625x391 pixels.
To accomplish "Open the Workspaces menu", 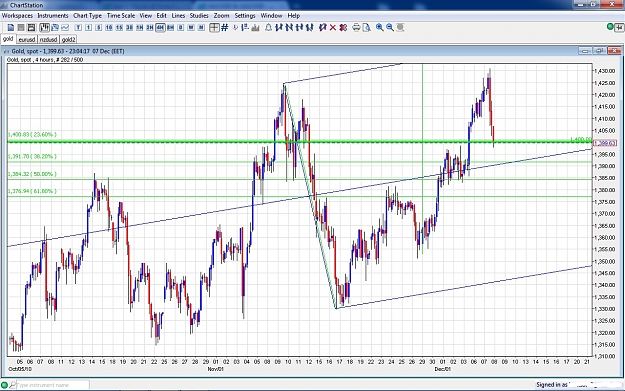I will pos(17,16).
